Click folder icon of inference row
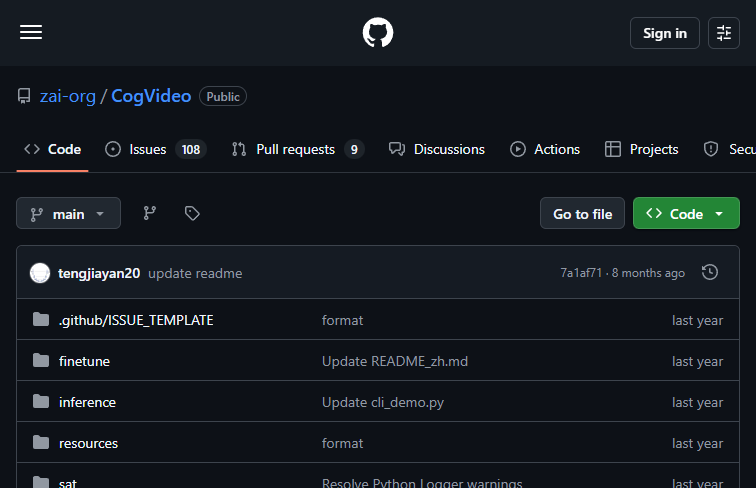This screenshot has height=488, width=756. pos(41,401)
